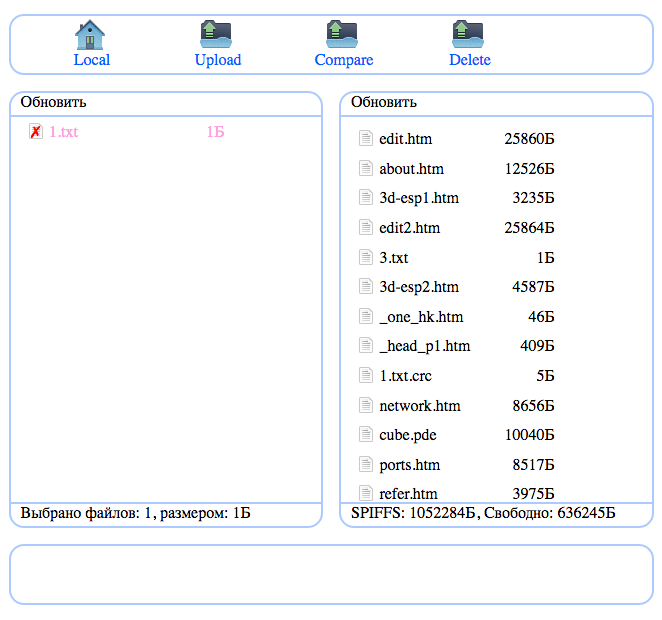Click the SPIFFS free space status text

pyautogui.click(x=483, y=513)
